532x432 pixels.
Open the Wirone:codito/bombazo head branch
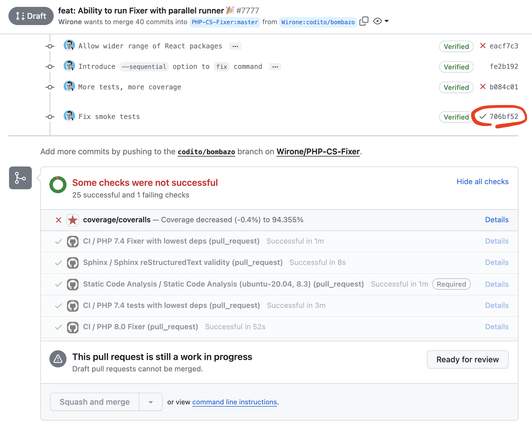318,22
